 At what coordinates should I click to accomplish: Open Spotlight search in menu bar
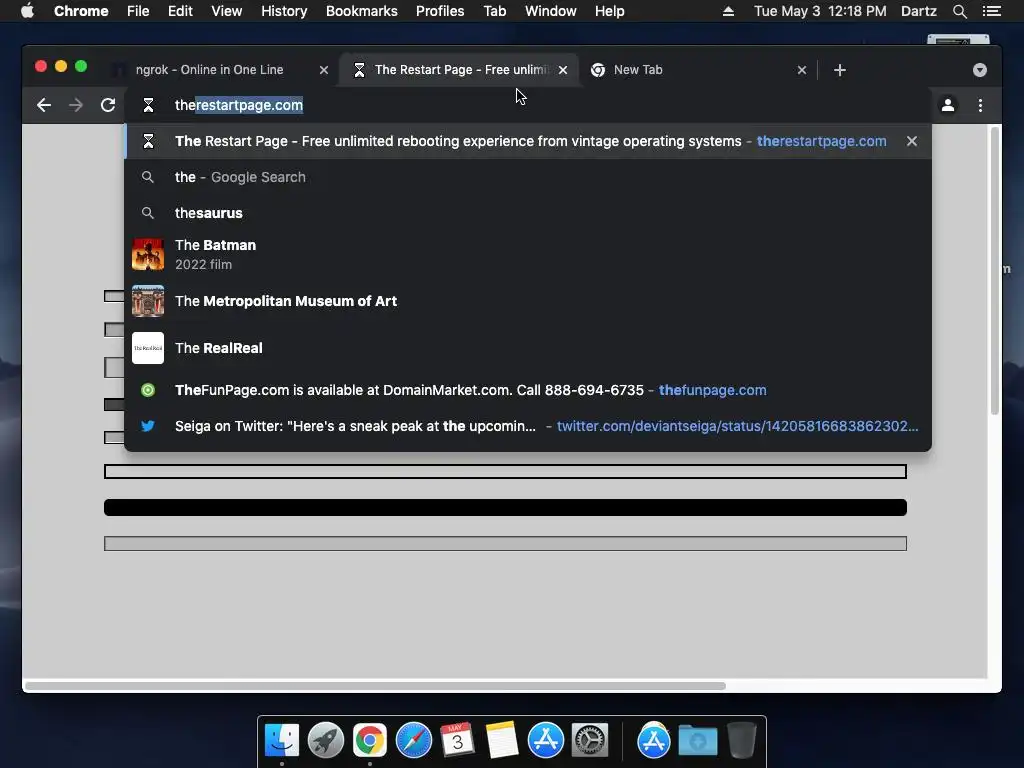(x=959, y=11)
